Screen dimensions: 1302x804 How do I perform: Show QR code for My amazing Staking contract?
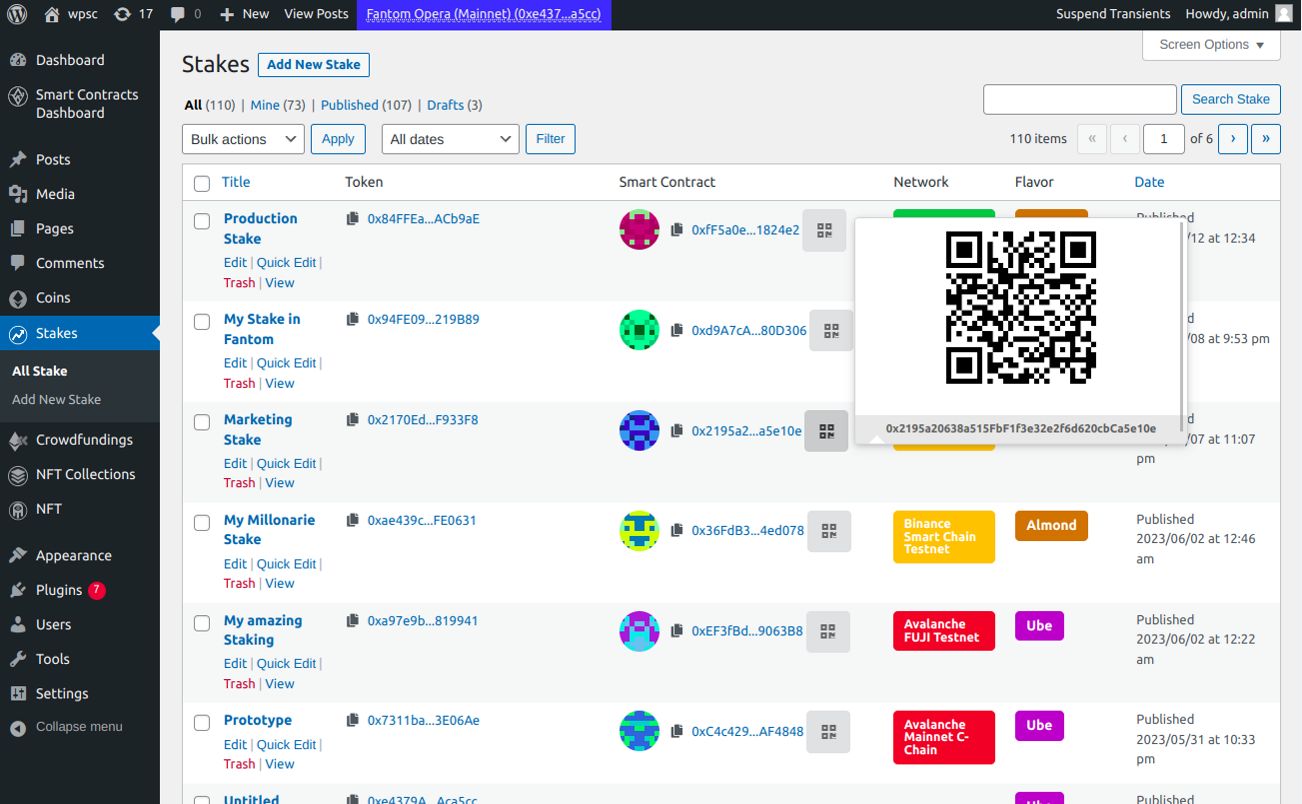point(827,631)
